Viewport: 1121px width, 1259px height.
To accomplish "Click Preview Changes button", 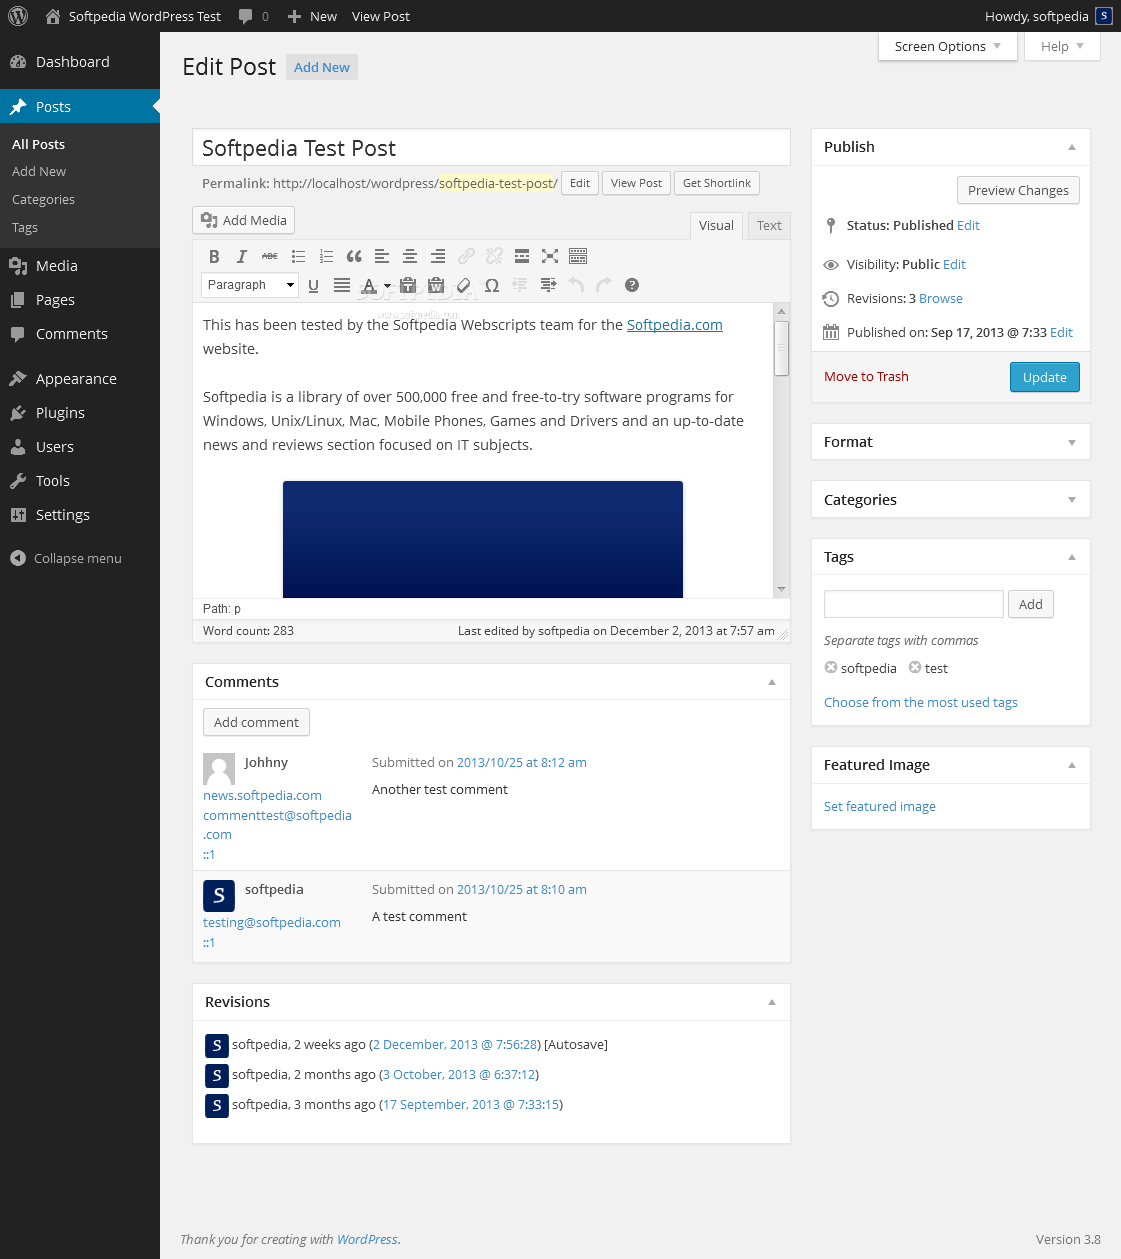I will pos(1018,190).
